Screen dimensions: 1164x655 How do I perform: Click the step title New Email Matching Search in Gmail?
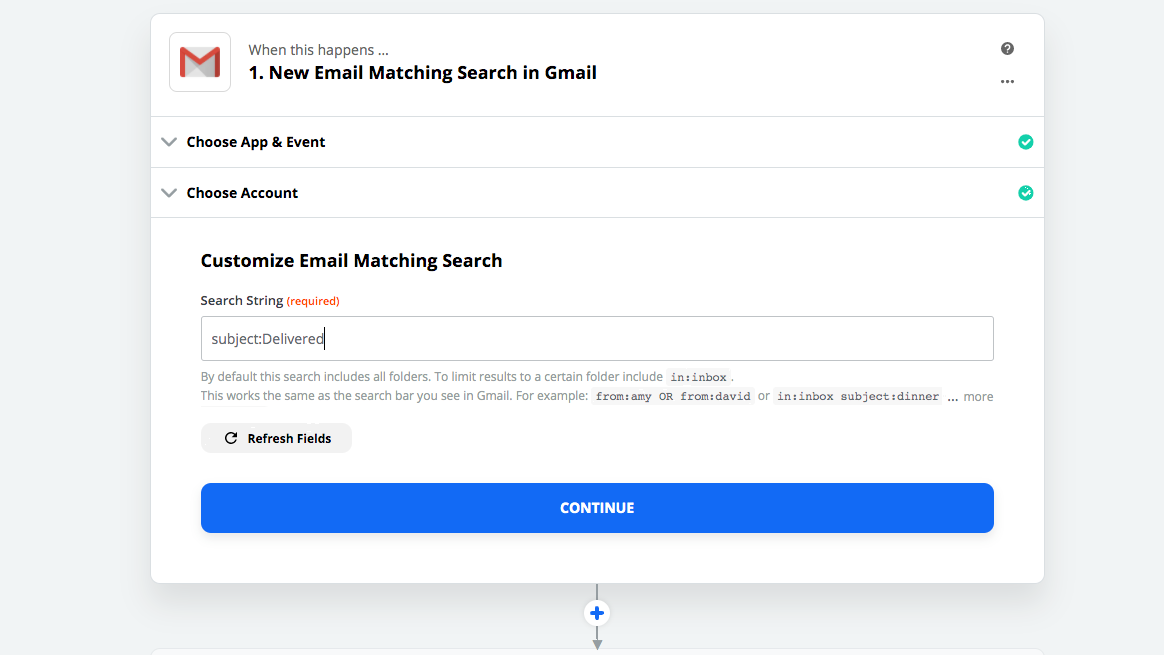pos(422,73)
